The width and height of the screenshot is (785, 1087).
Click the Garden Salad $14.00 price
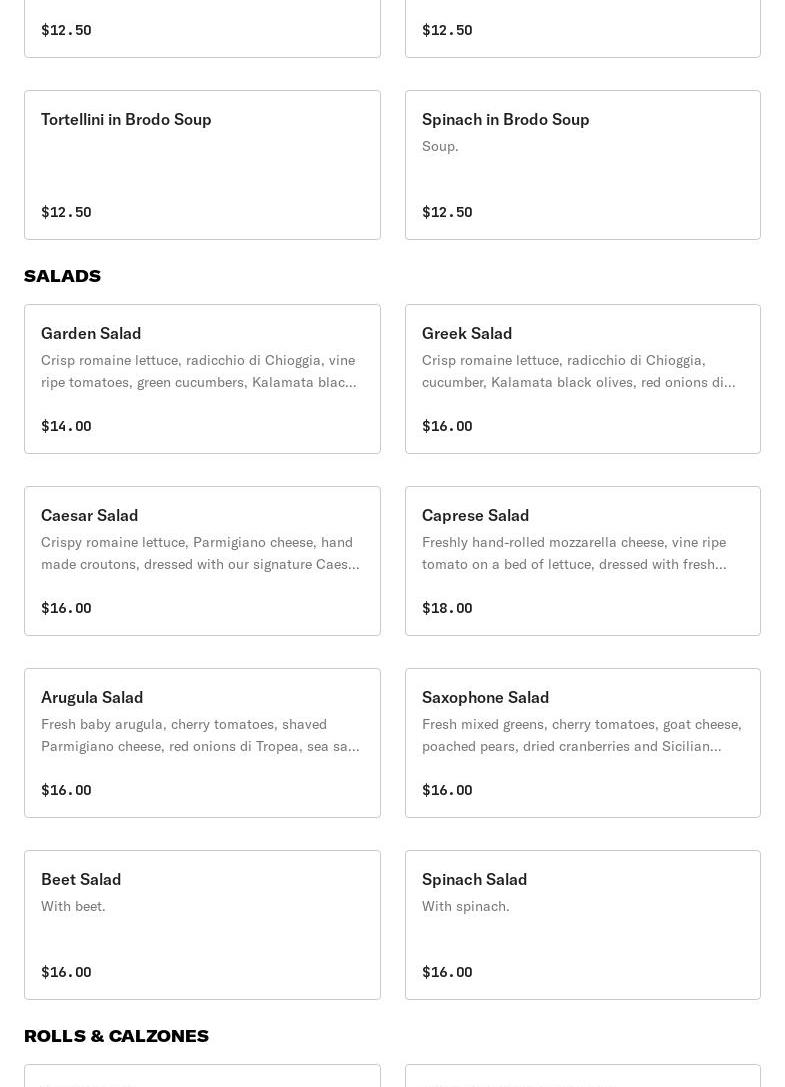66,426
